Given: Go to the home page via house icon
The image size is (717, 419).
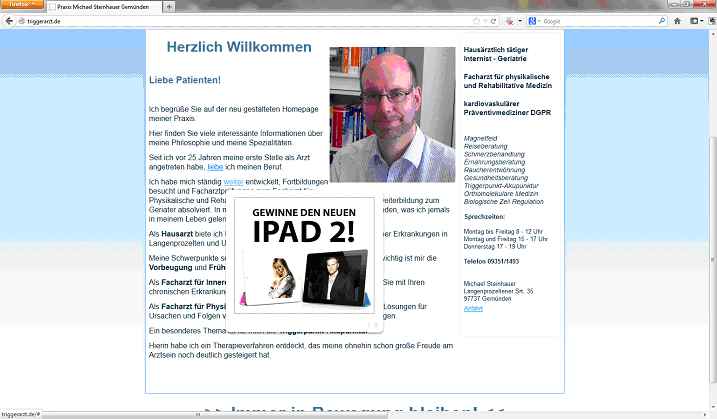Looking at the screenshot, I should (x=677, y=21).
